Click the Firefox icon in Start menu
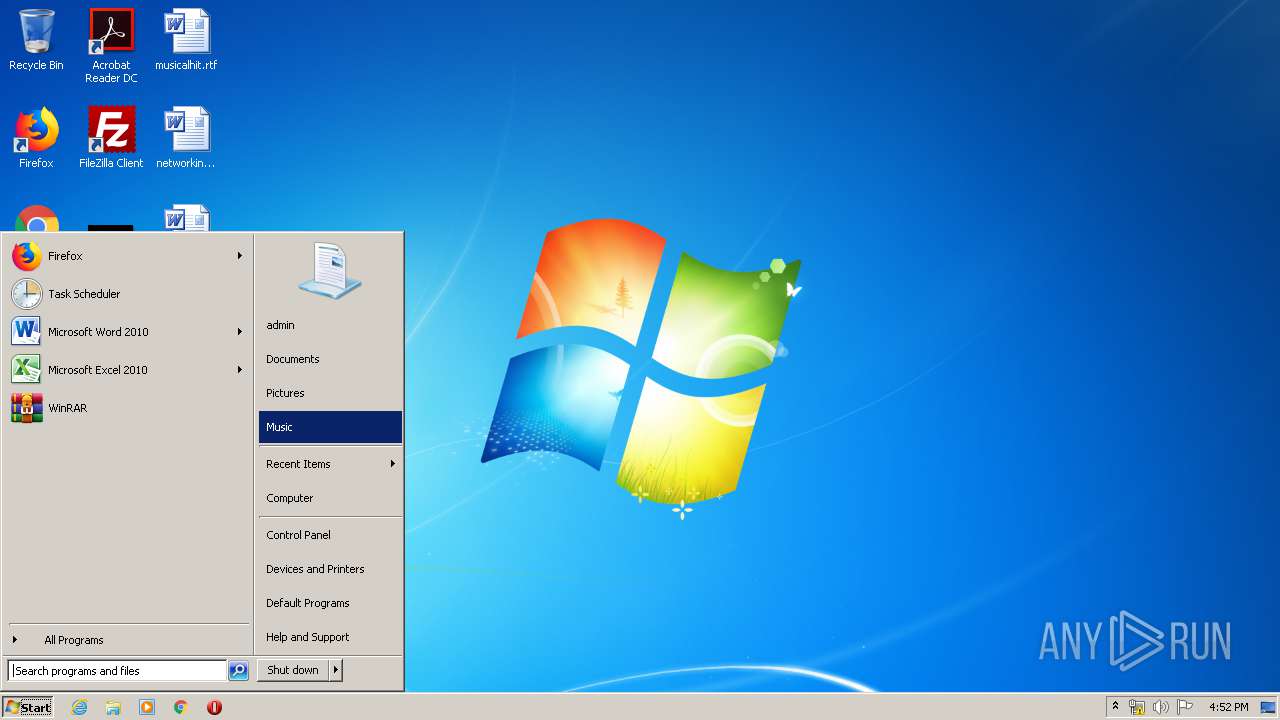Screen dimensions: 1280x720 click(27, 256)
